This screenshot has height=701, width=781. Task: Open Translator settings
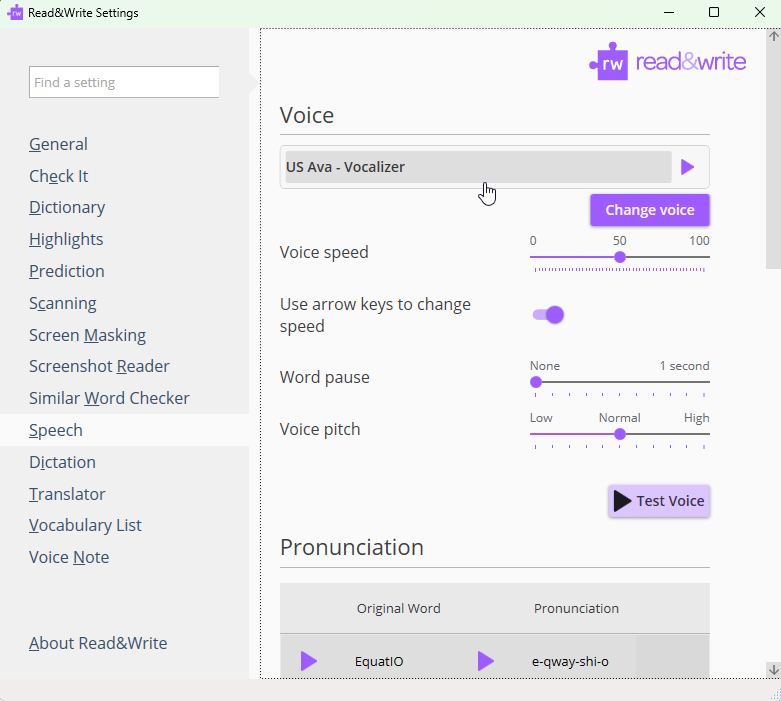[x=67, y=494]
